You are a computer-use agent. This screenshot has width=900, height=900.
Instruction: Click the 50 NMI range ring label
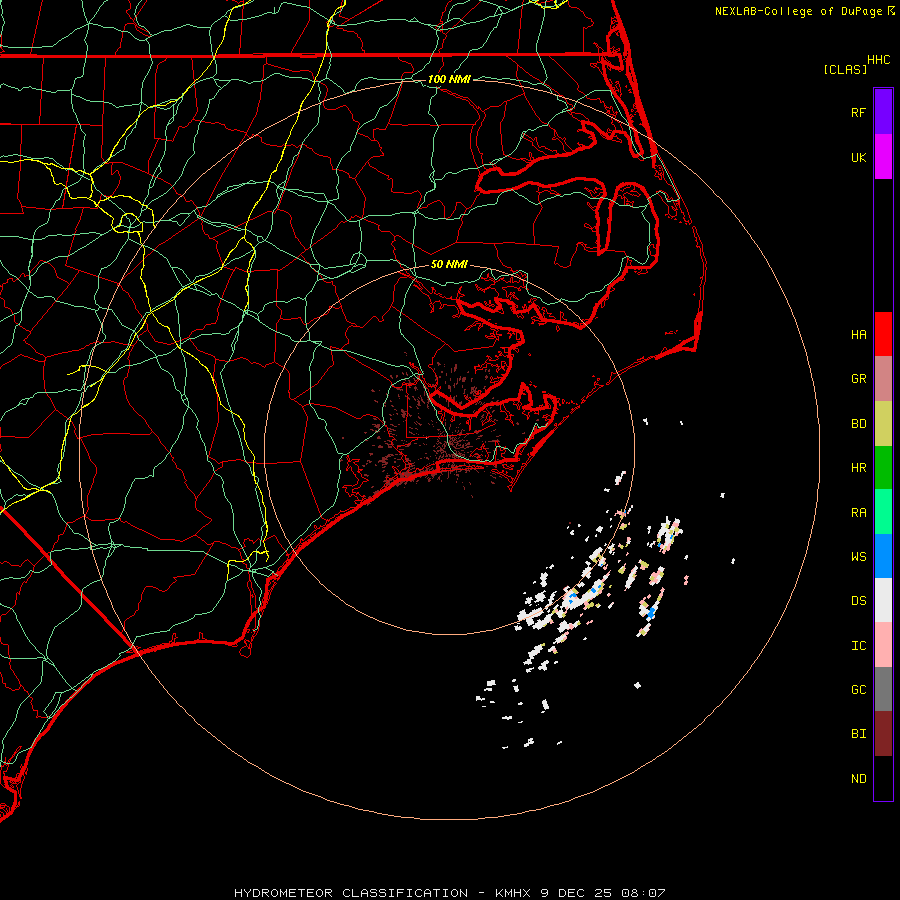pos(449,264)
